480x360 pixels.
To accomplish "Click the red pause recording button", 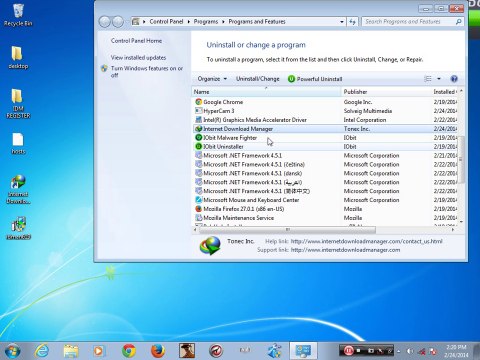I will [x=349, y=351].
